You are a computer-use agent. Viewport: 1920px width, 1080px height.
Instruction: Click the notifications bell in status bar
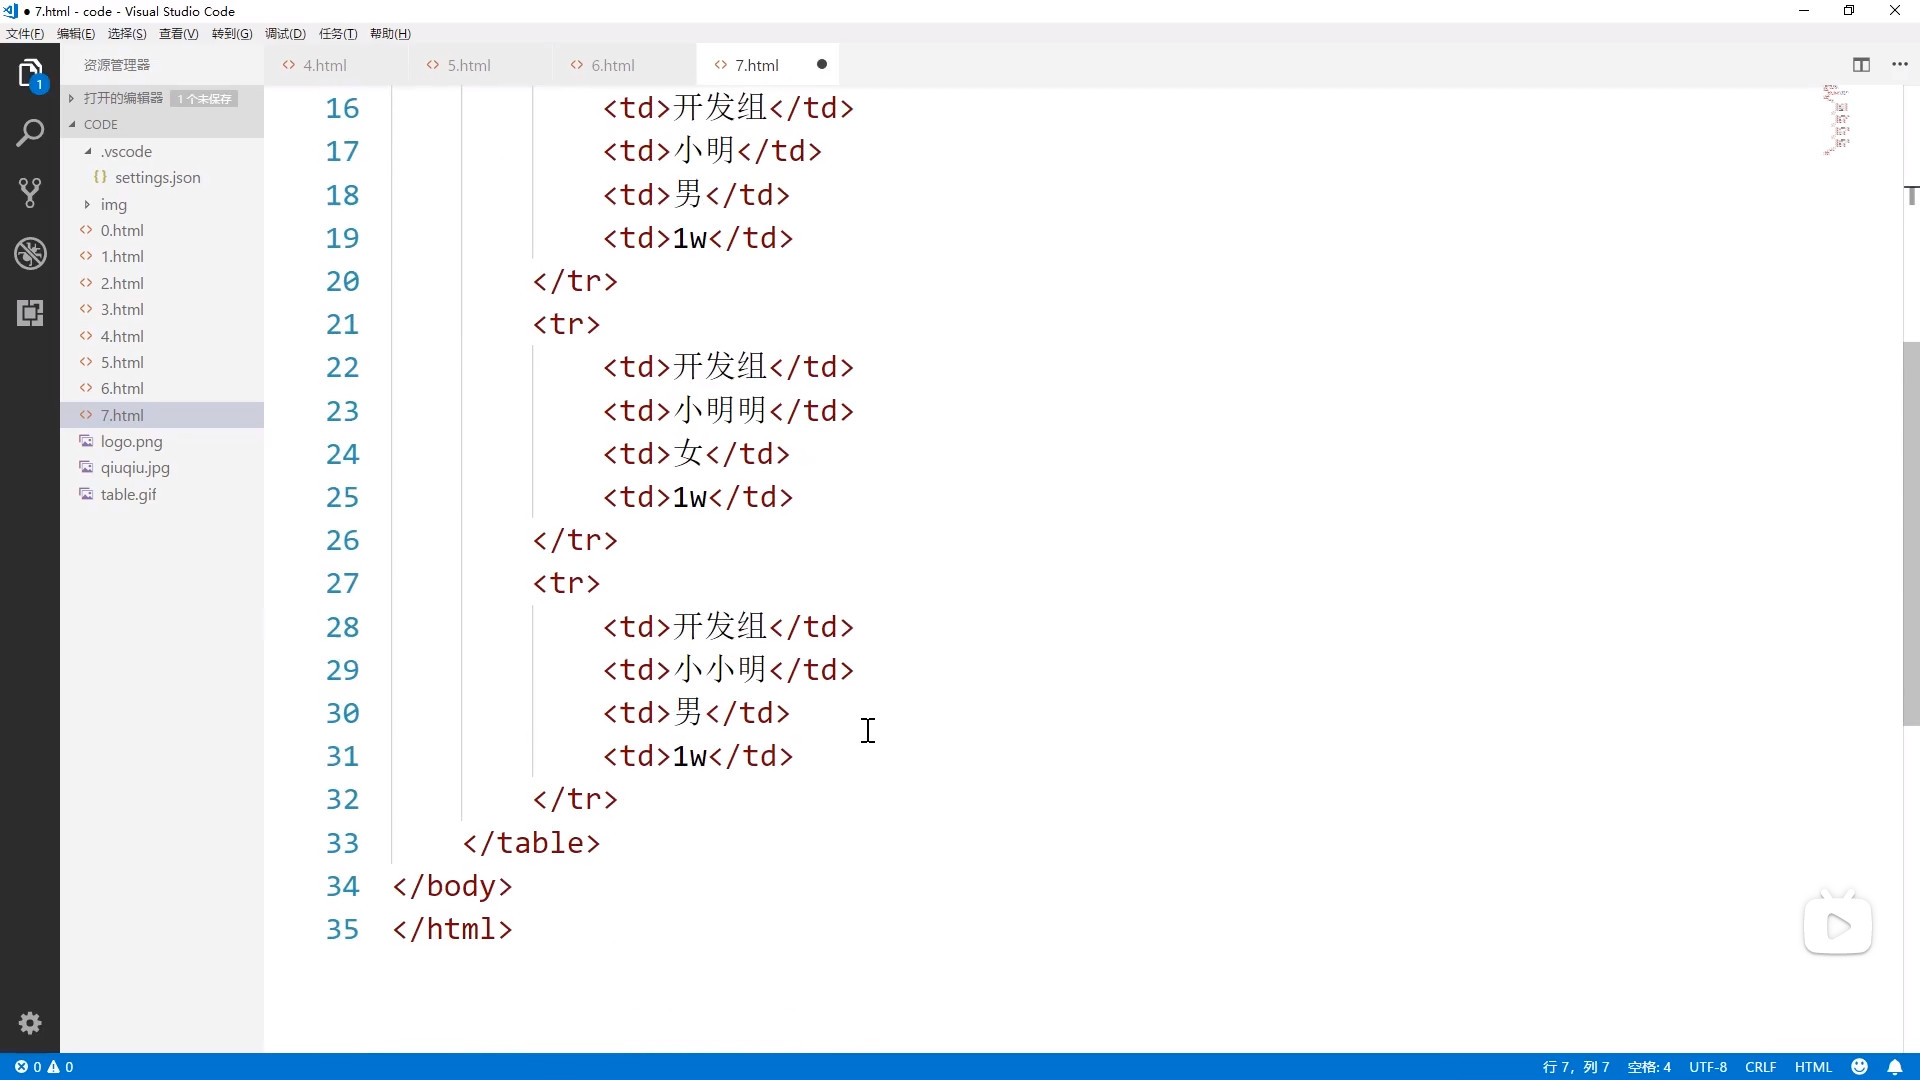tap(1894, 1067)
